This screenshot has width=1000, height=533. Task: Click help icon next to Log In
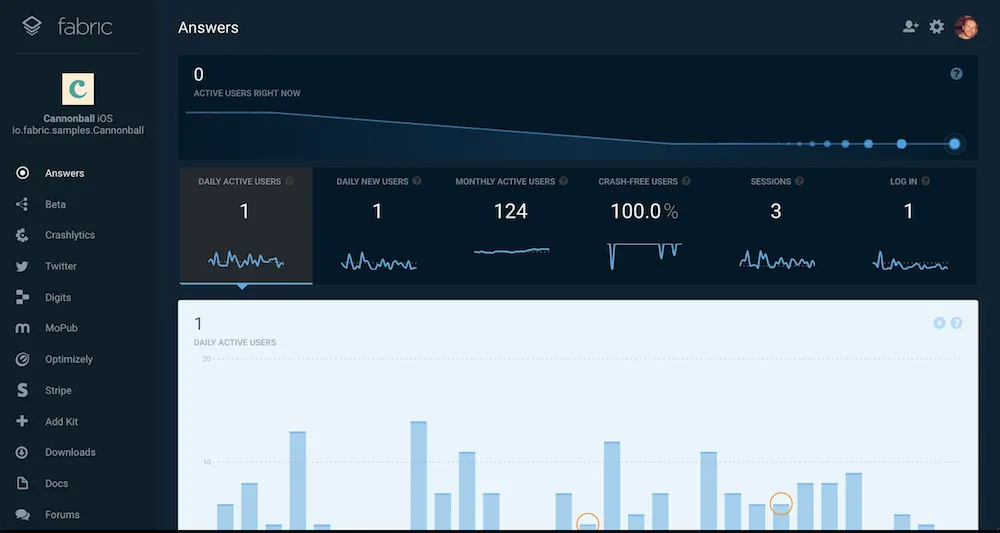click(x=925, y=181)
